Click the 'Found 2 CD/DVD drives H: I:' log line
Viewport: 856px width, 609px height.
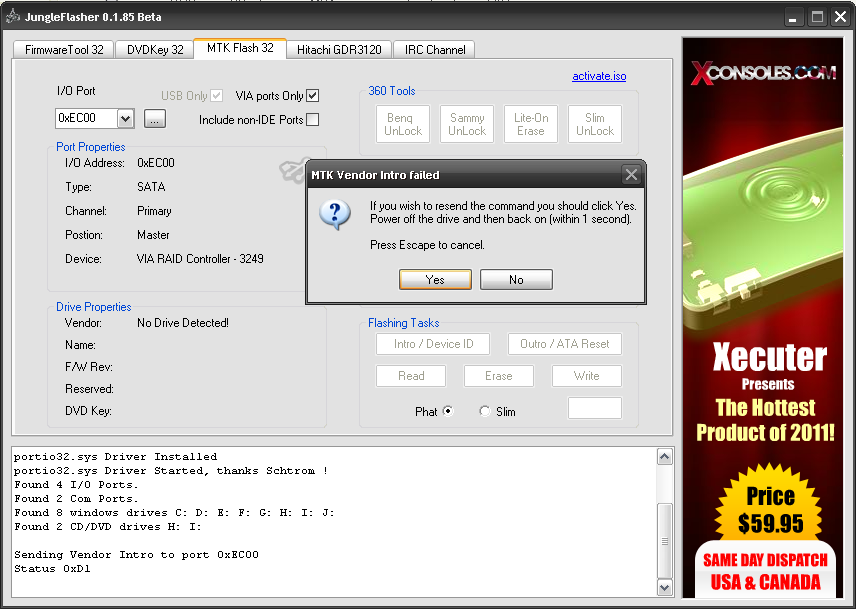pyautogui.click(x=108, y=527)
